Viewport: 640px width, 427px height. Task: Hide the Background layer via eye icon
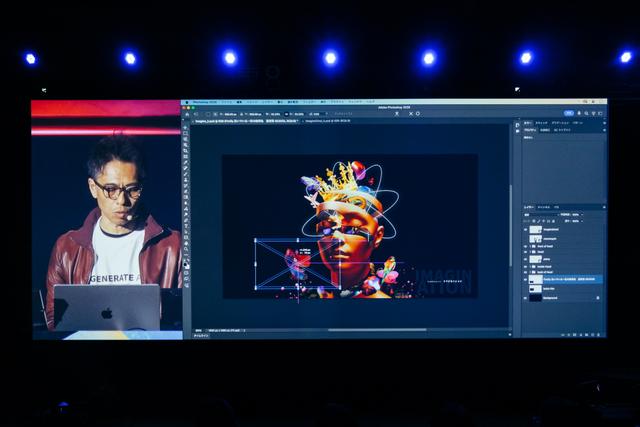[x=526, y=298]
